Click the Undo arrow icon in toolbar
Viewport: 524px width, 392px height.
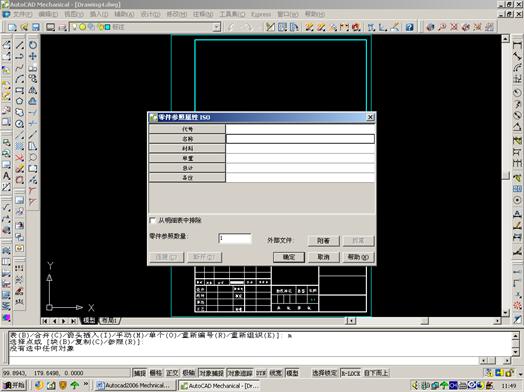pos(231,27)
